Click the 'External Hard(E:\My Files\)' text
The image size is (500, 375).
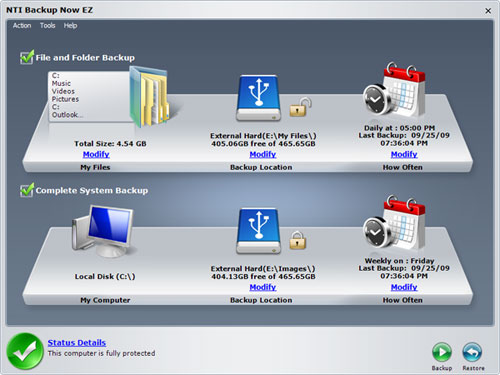[x=263, y=136]
